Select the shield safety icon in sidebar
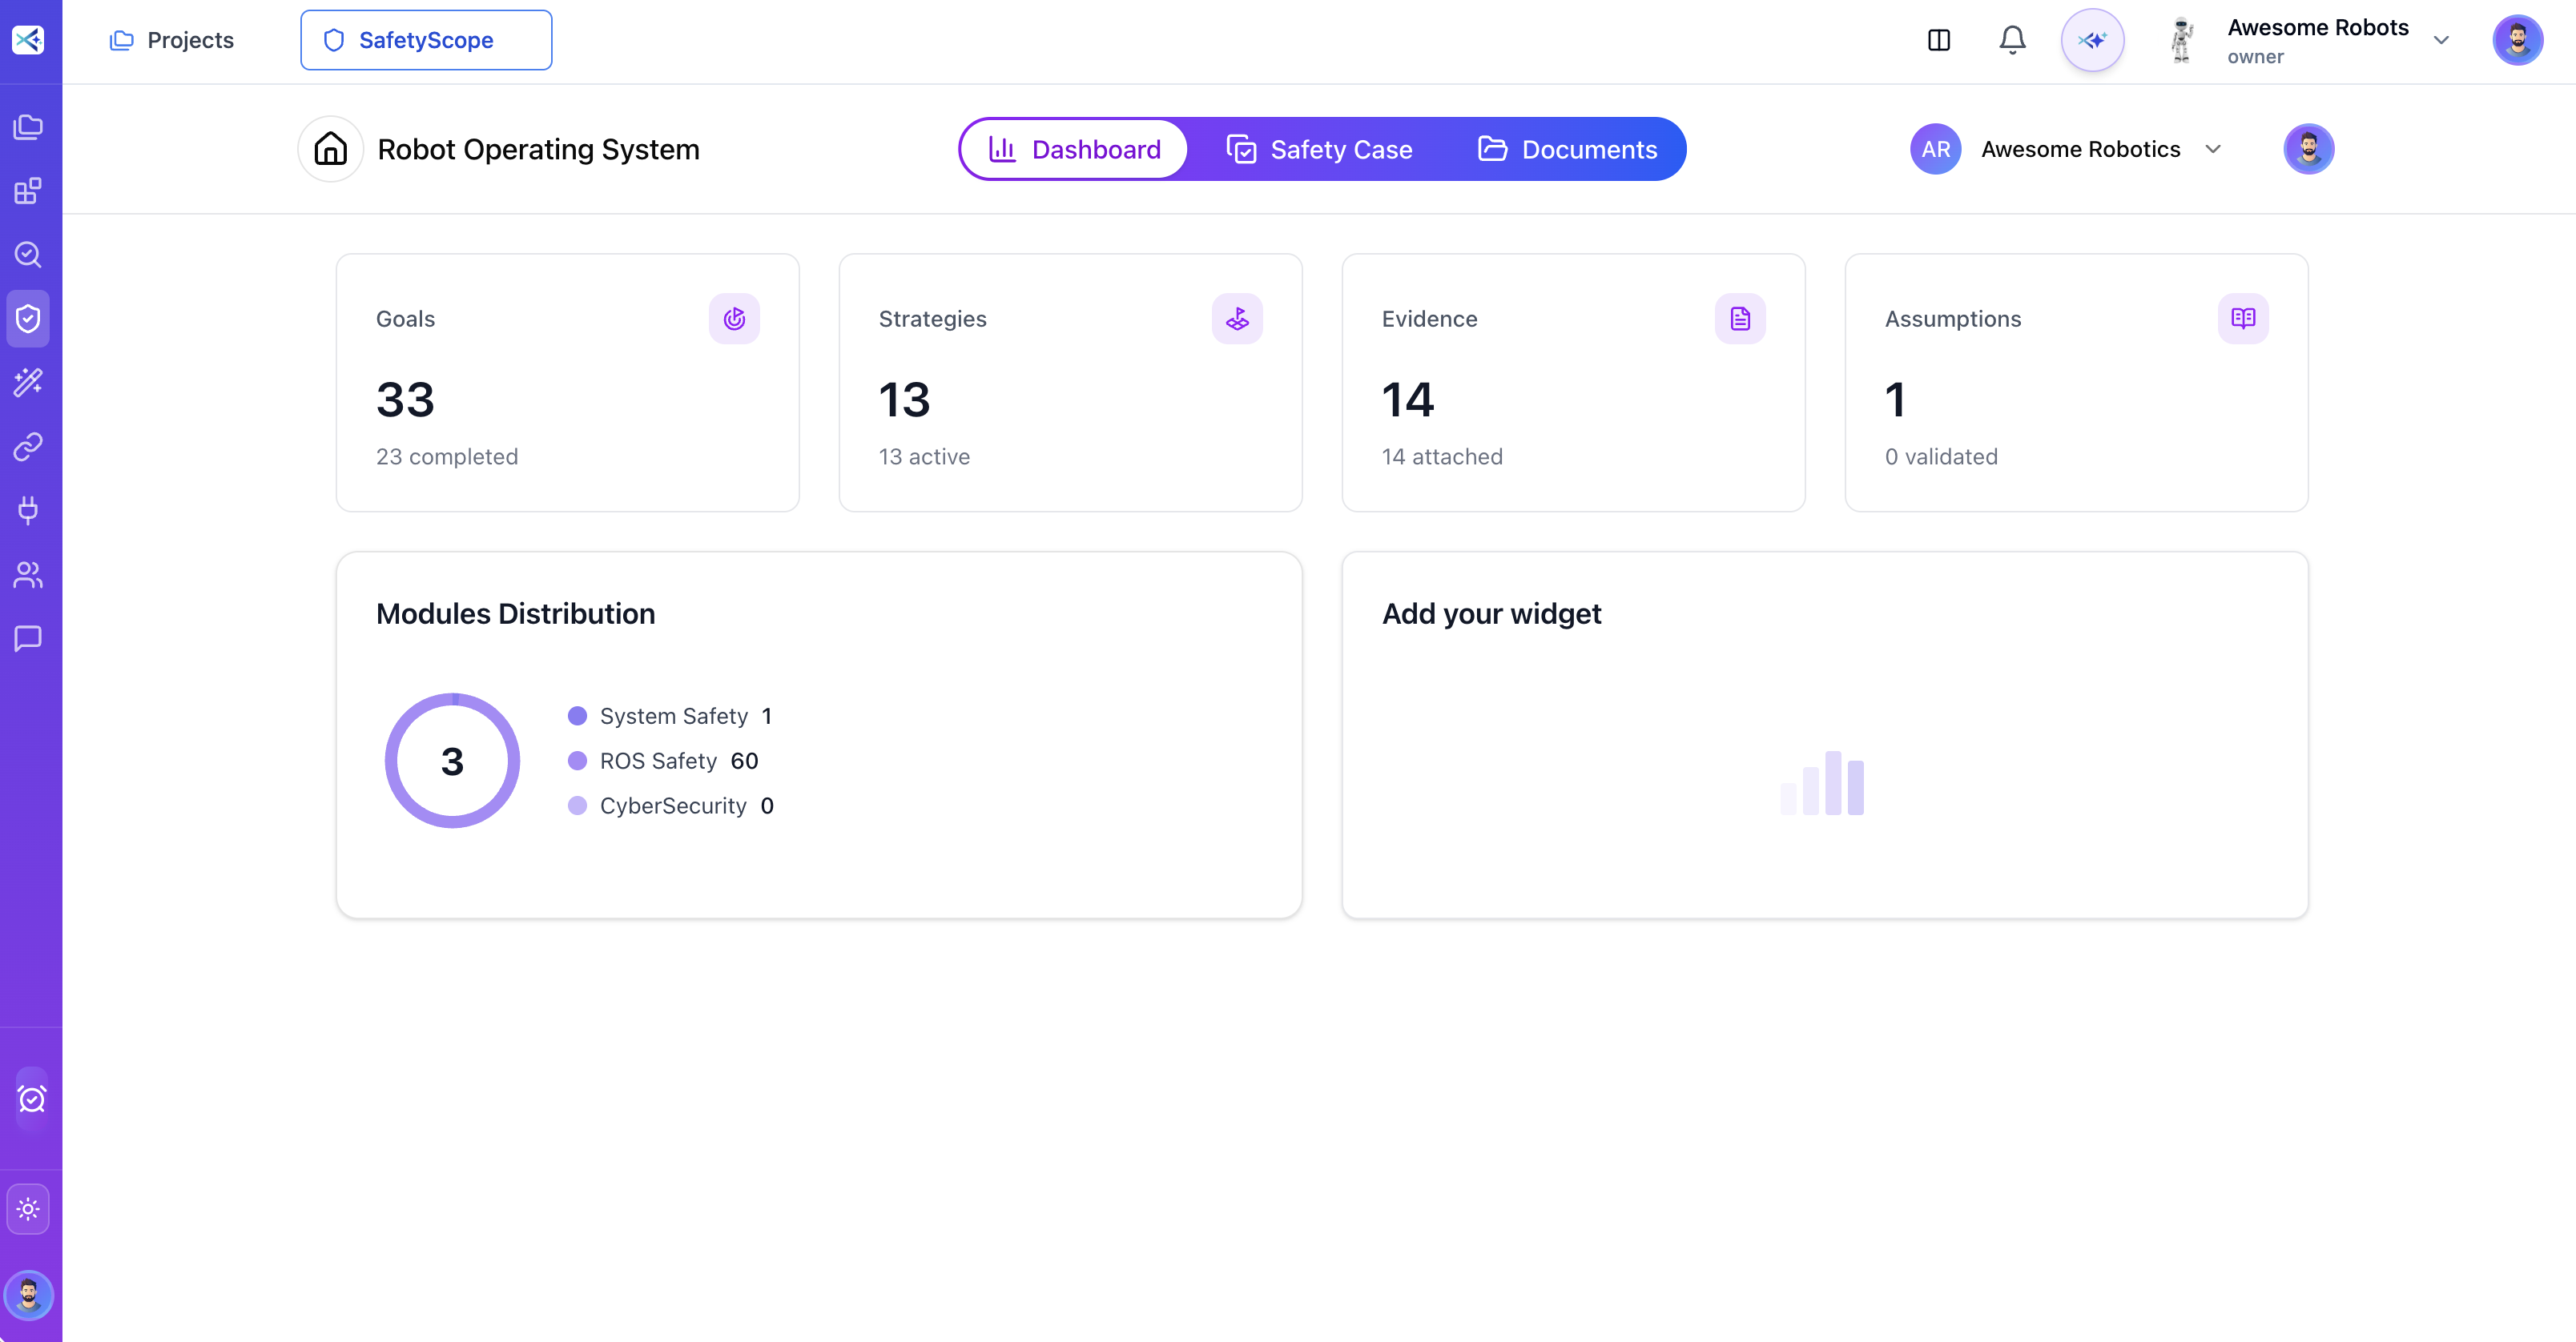Image resolution: width=2576 pixels, height=1342 pixels. tap(28, 318)
